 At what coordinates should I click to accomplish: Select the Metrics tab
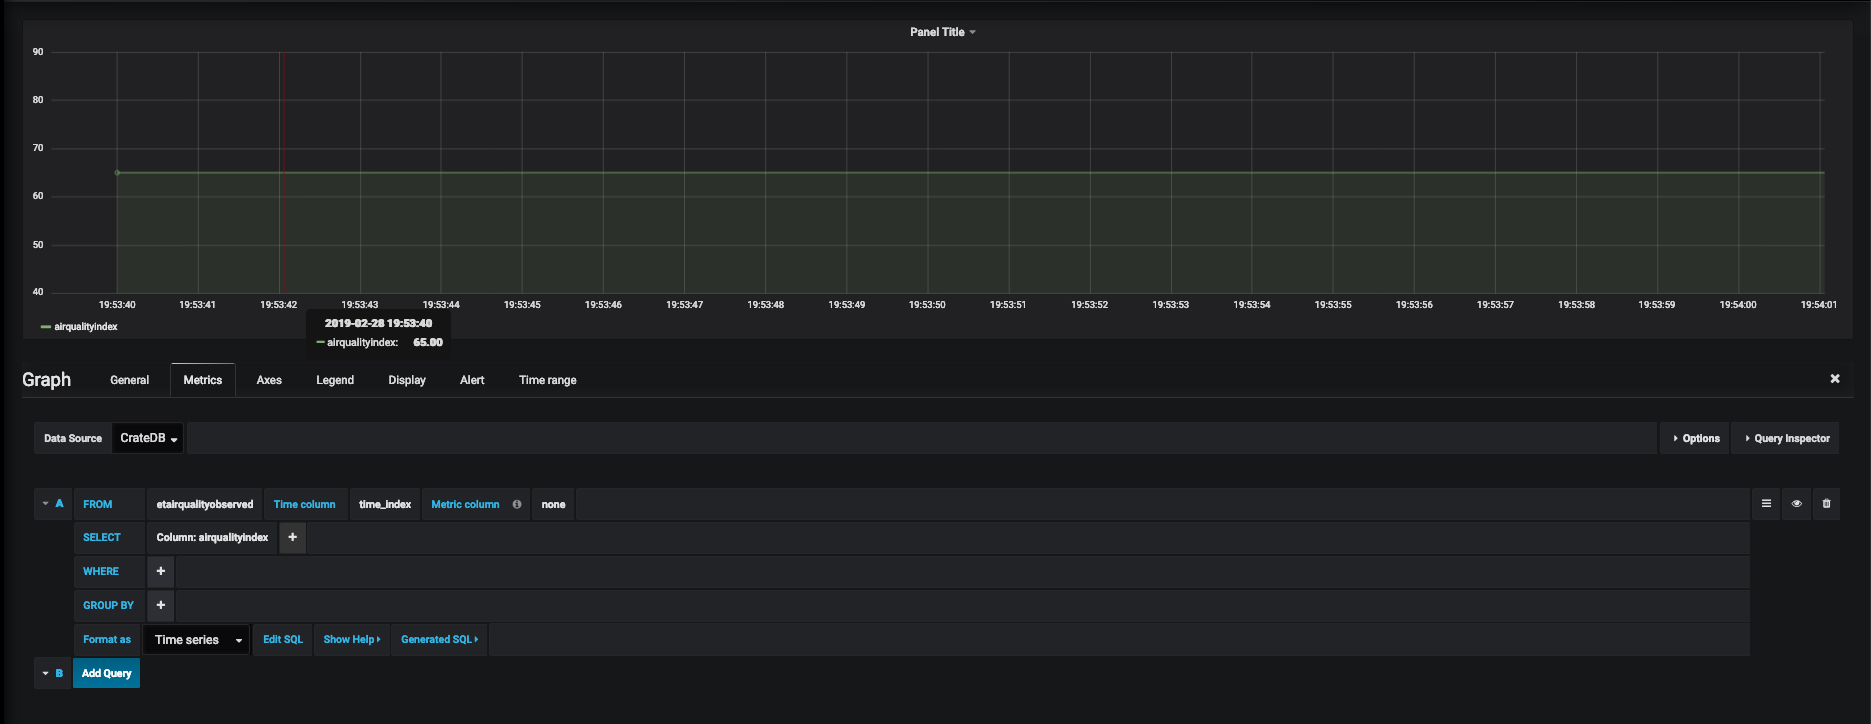203,380
